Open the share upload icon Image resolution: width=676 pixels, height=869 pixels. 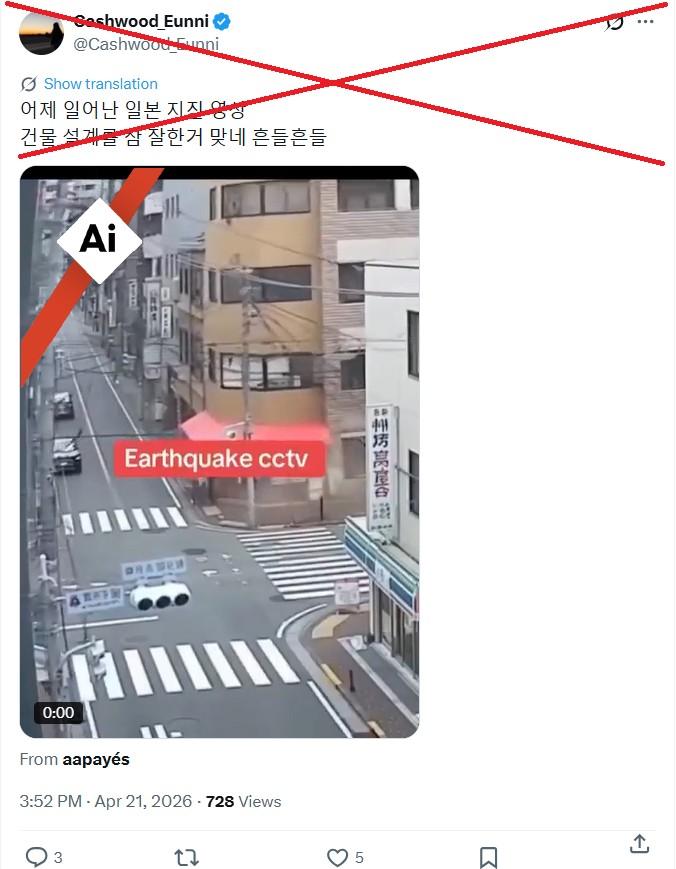639,844
